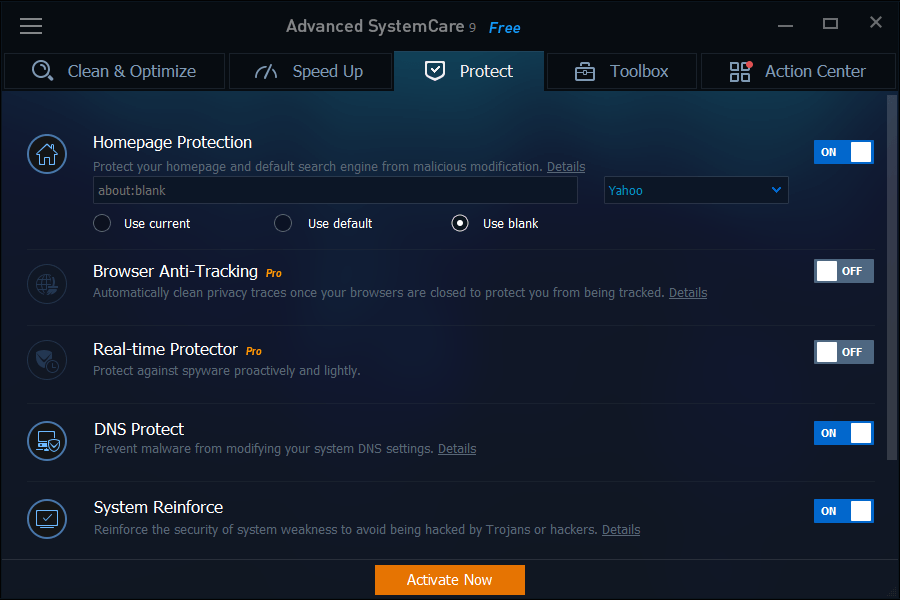The height and width of the screenshot is (600, 900).
Task: Select the Protect tab
Action: pyautogui.click(x=469, y=71)
